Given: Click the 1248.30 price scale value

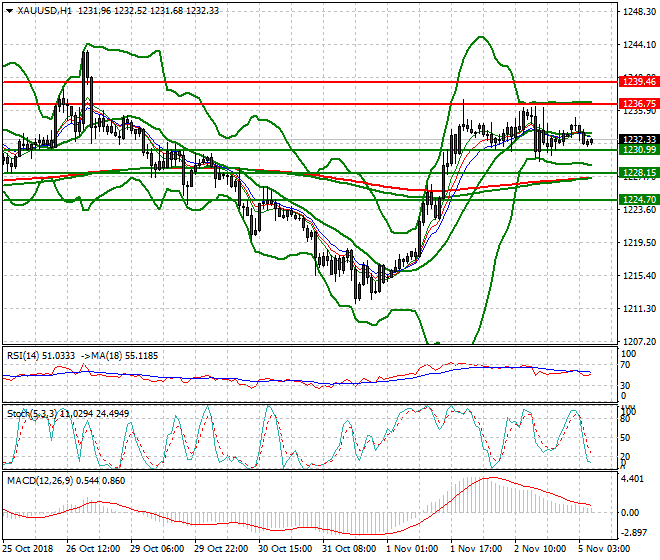Looking at the screenshot, I should [639, 12].
